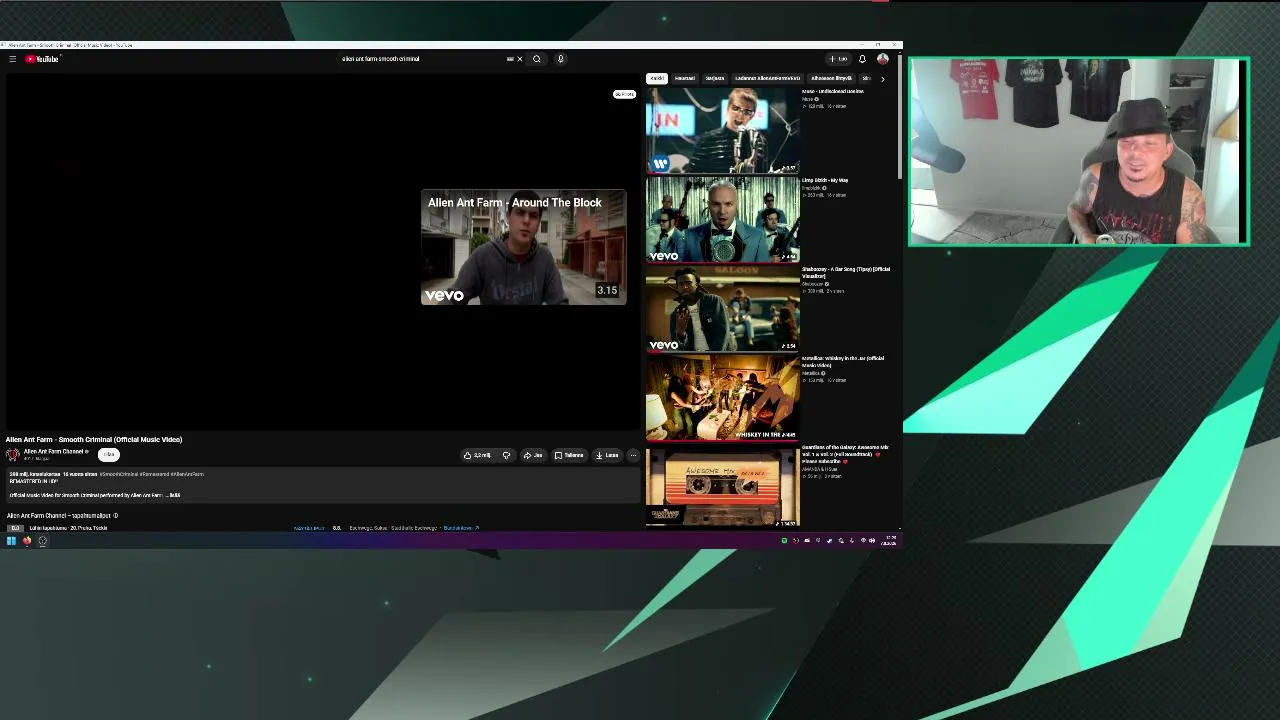The image size is (1280, 720).
Task: Dismiss the end-screen overlay button in player
Action: [x=624, y=94]
